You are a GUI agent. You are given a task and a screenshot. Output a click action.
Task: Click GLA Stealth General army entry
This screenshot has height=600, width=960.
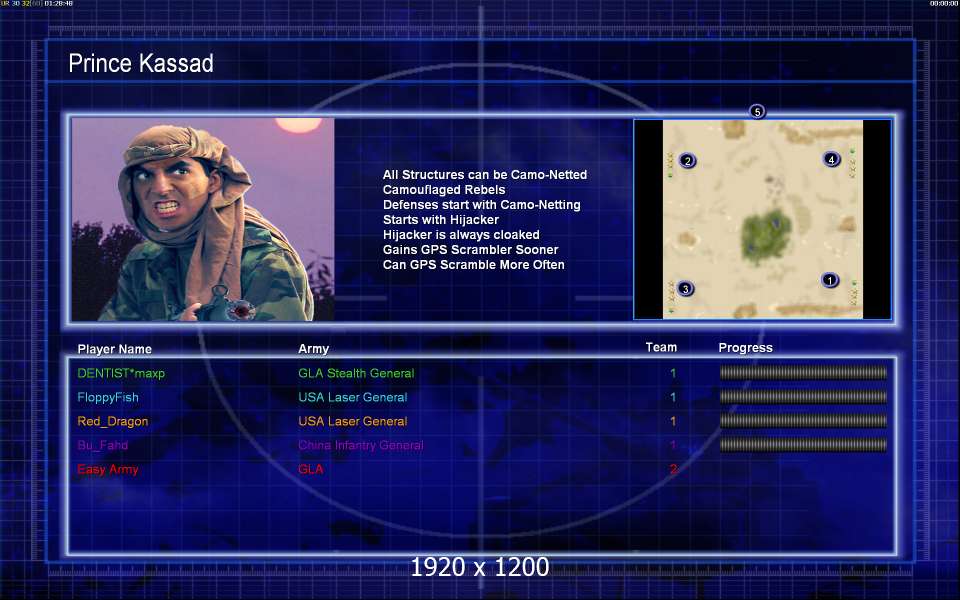[356, 373]
